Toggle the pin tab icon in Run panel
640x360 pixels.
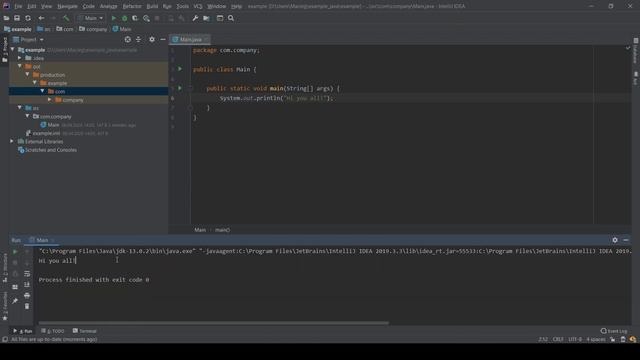[x=15, y=301]
